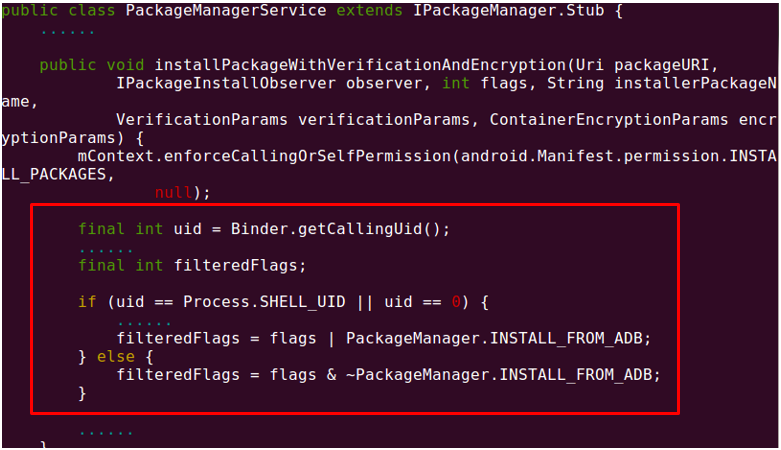Click the yellow if keyword
Viewport: 781px width, 450px height.
[87, 302]
